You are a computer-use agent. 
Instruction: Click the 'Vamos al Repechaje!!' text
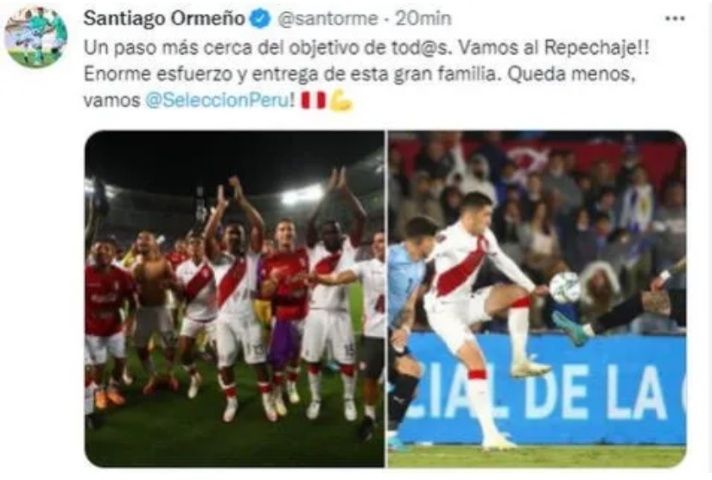(x=553, y=48)
